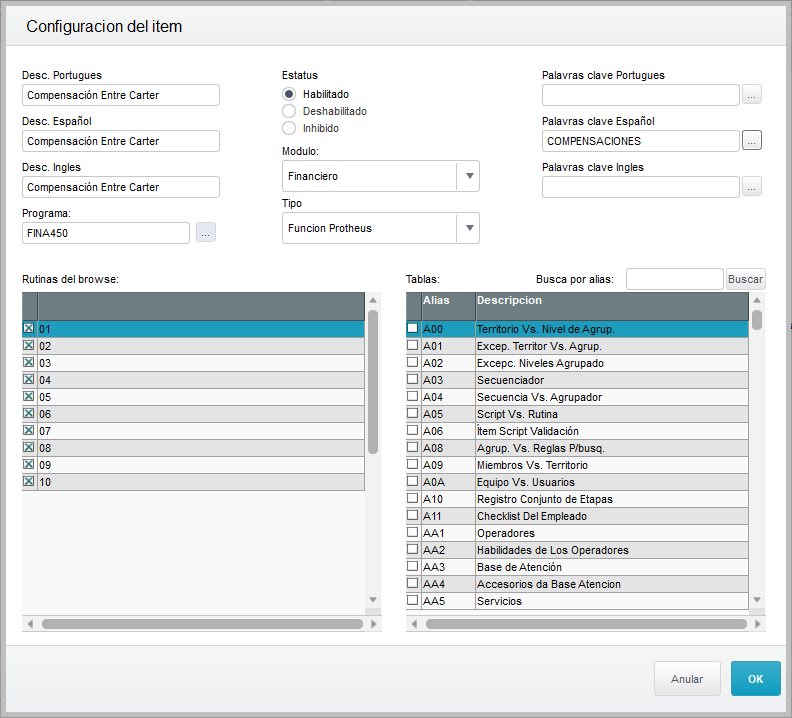
Task: Click scroll-down arrow of Rutinas del browse list
Action: 373,600
